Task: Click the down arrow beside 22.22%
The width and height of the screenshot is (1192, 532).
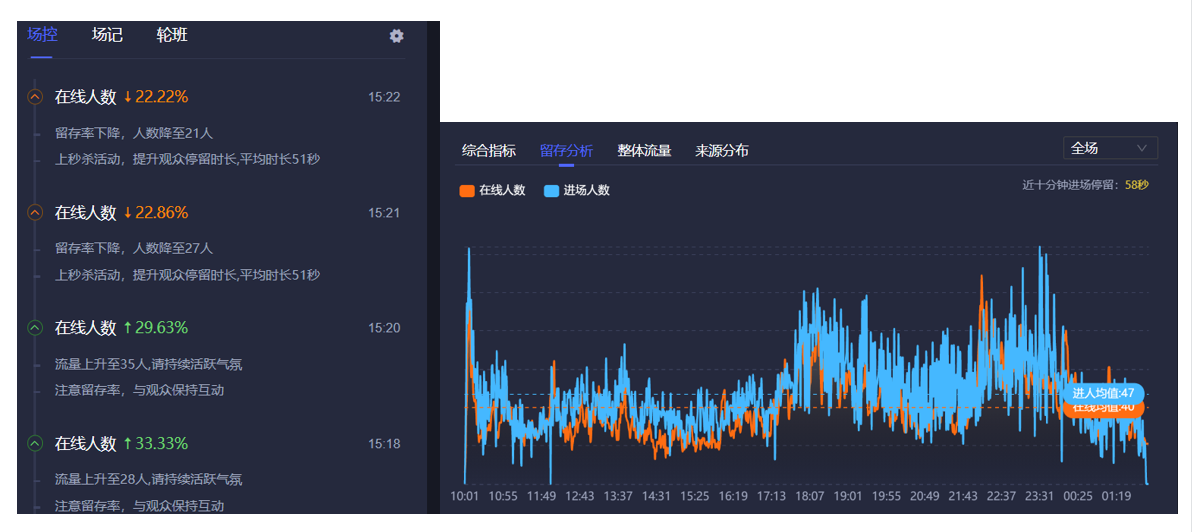Action: (x=128, y=97)
